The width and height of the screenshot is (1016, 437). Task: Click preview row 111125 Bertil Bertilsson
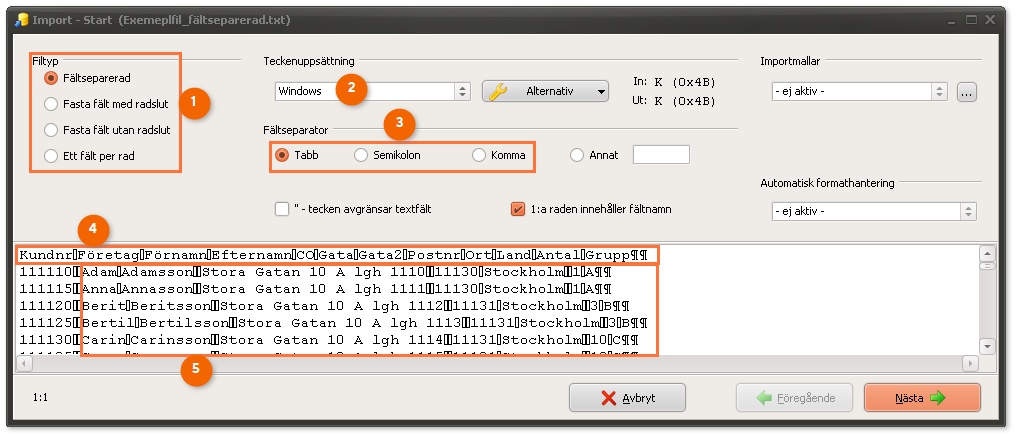[x=333, y=322]
